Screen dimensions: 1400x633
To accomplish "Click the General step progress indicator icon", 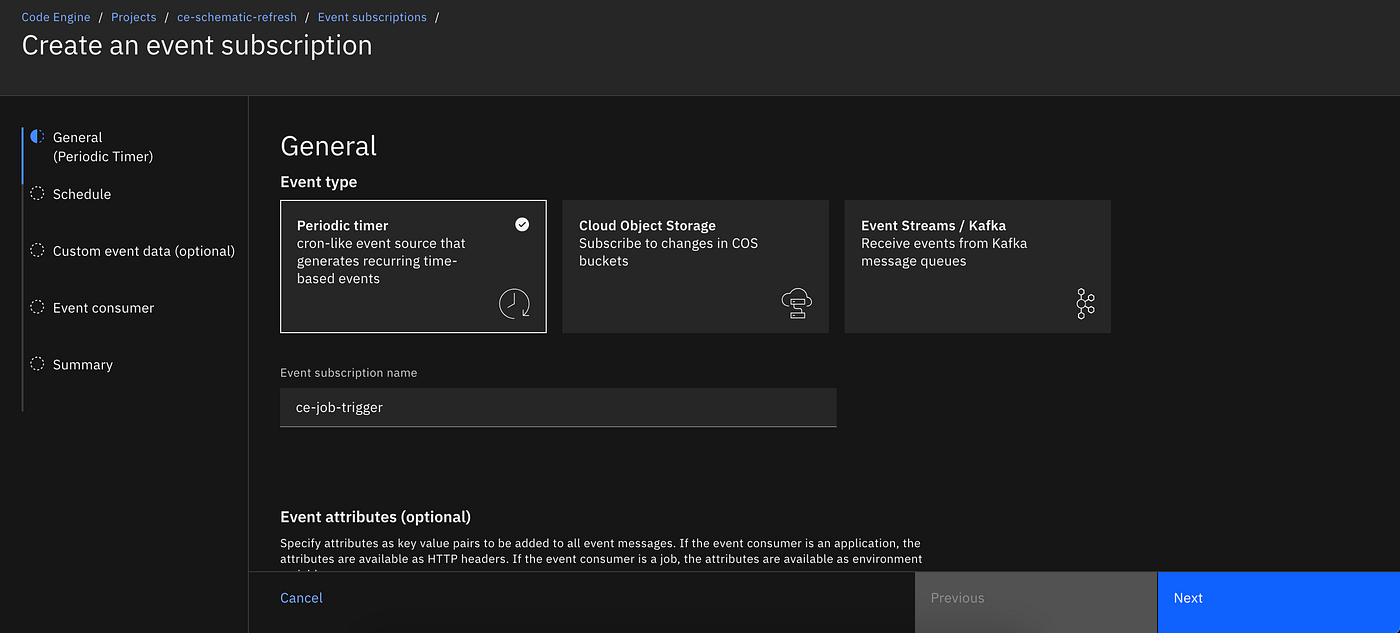I will pyautogui.click(x=37, y=136).
